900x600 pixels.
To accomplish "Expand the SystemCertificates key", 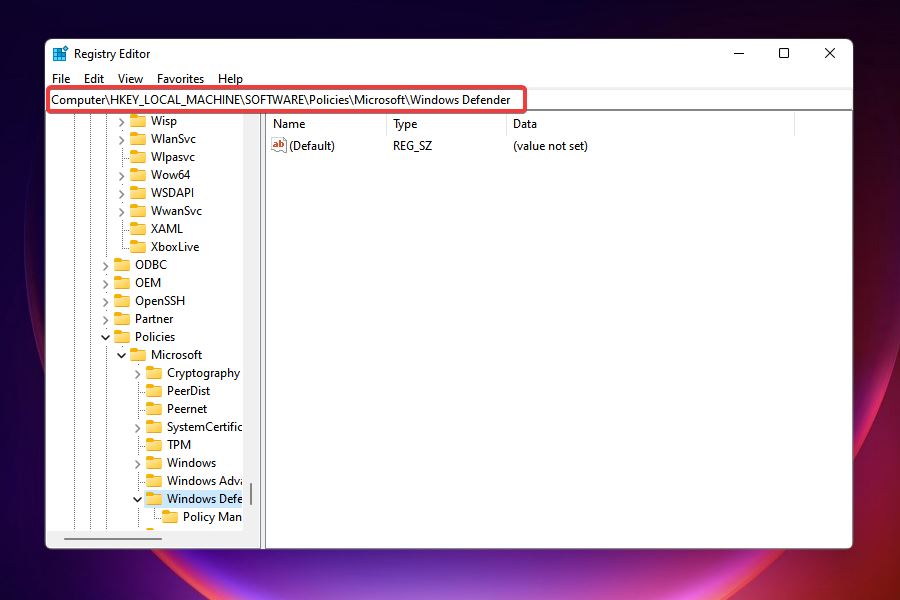I will 138,426.
